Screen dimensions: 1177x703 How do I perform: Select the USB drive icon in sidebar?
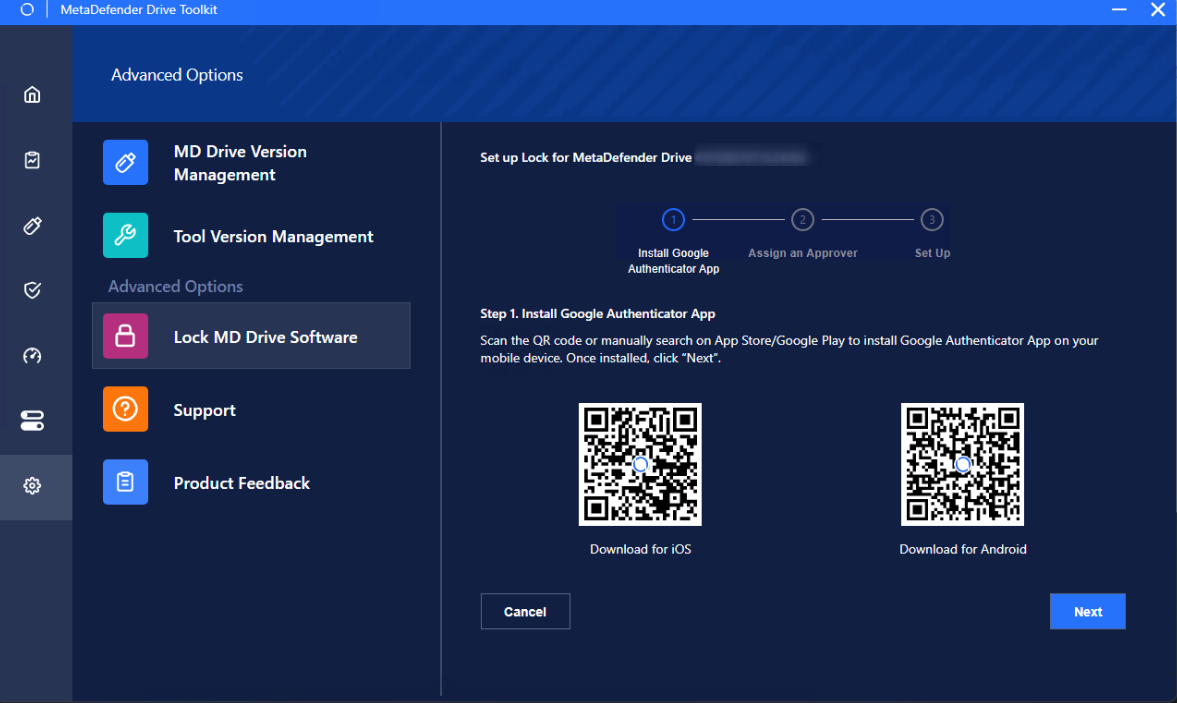point(32,225)
